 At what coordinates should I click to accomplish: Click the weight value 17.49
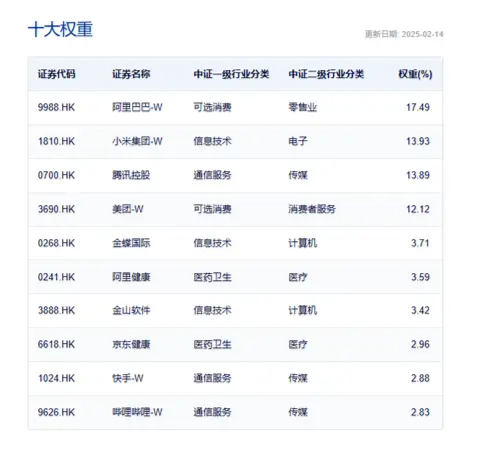[418, 107]
